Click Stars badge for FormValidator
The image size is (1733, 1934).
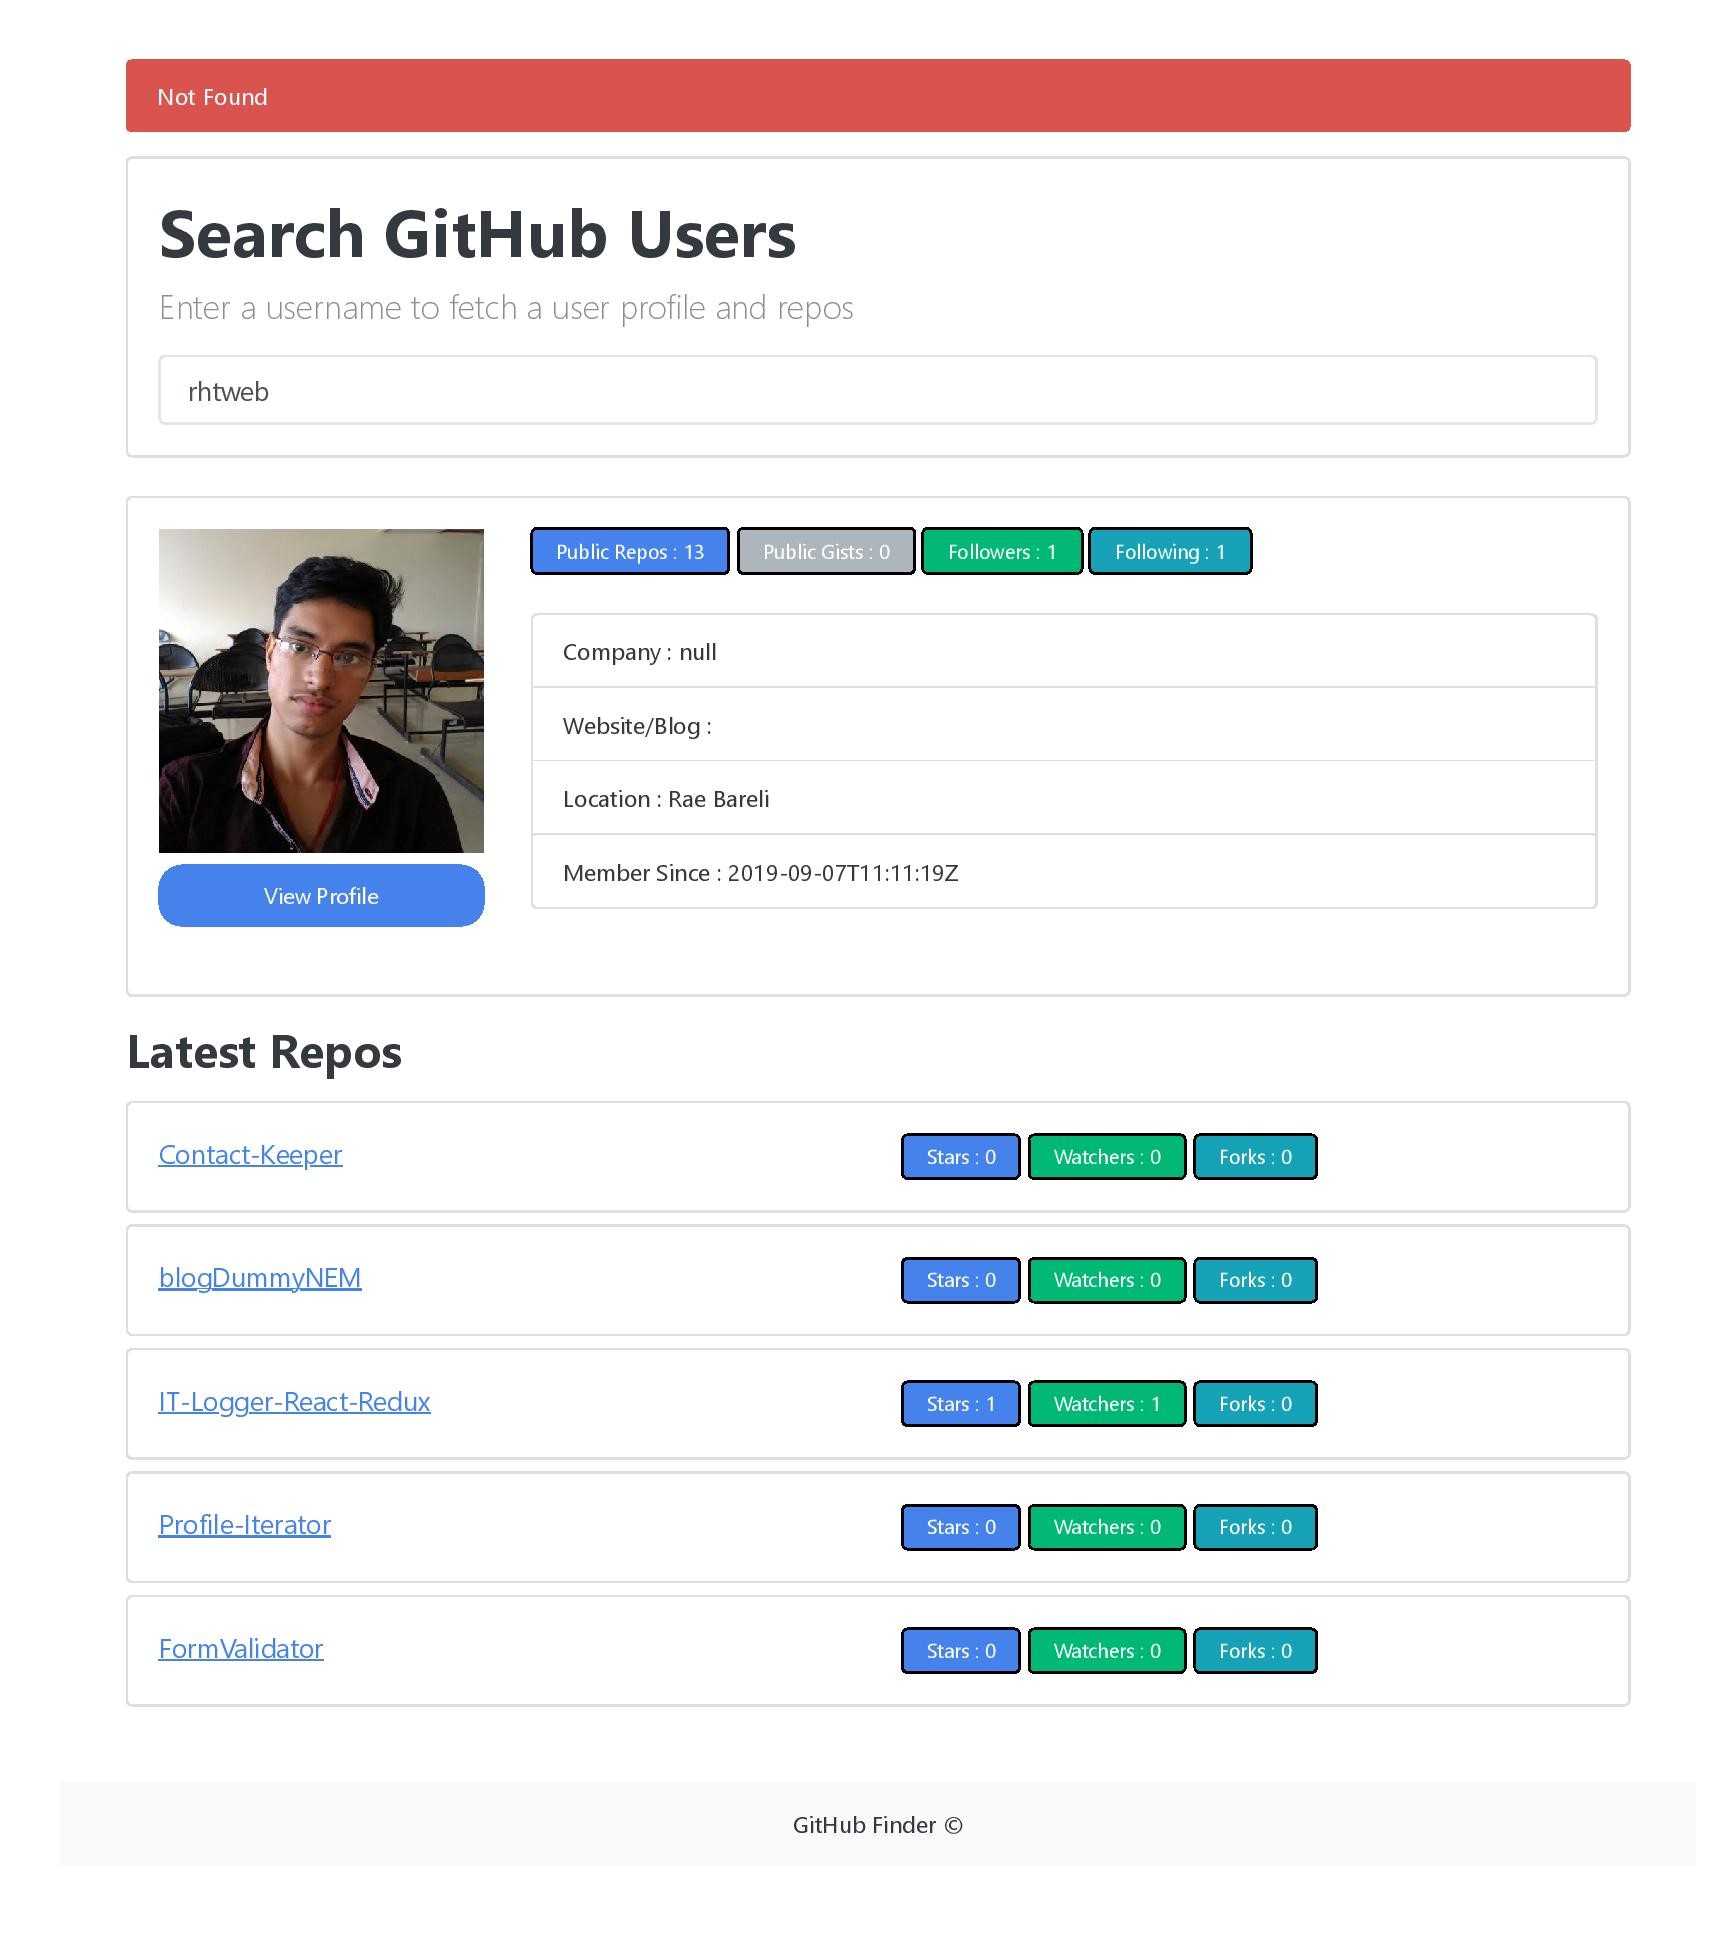pyautogui.click(x=961, y=1651)
